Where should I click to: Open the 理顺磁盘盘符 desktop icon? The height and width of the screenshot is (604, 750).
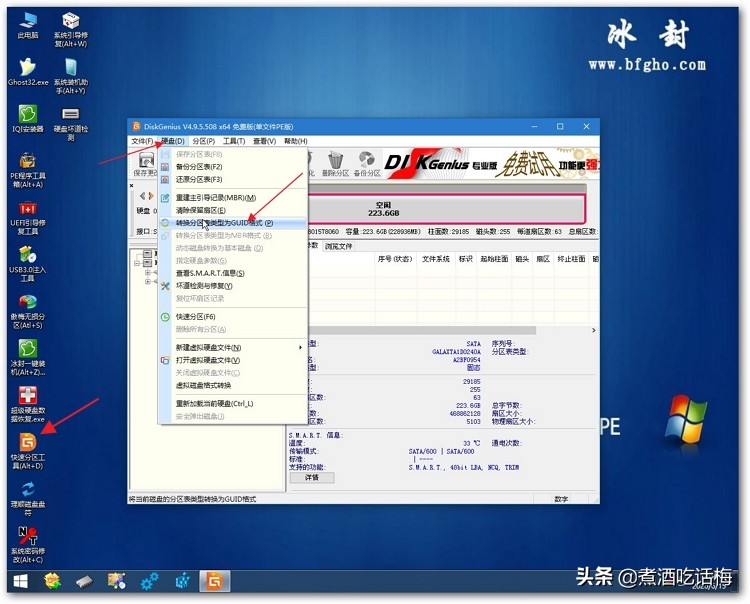pyautogui.click(x=28, y=498)
